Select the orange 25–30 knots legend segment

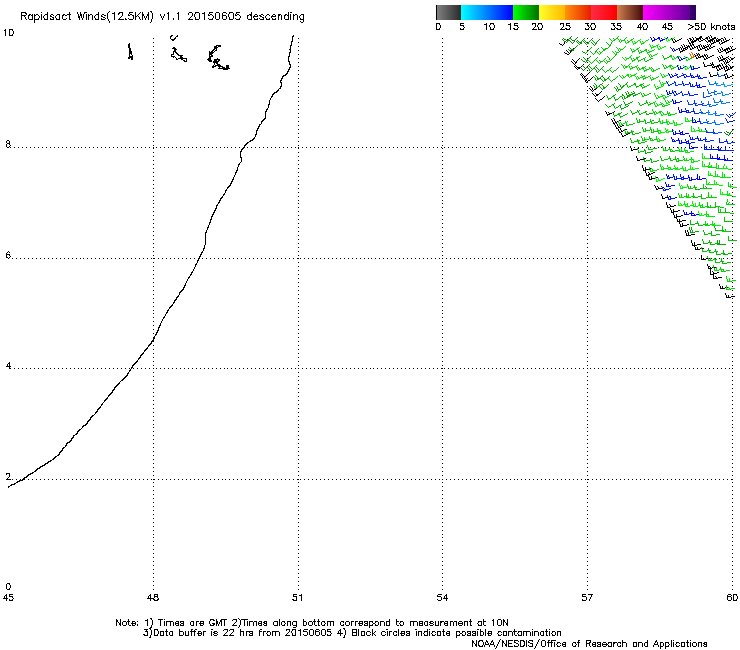click(x=578, y=12)
